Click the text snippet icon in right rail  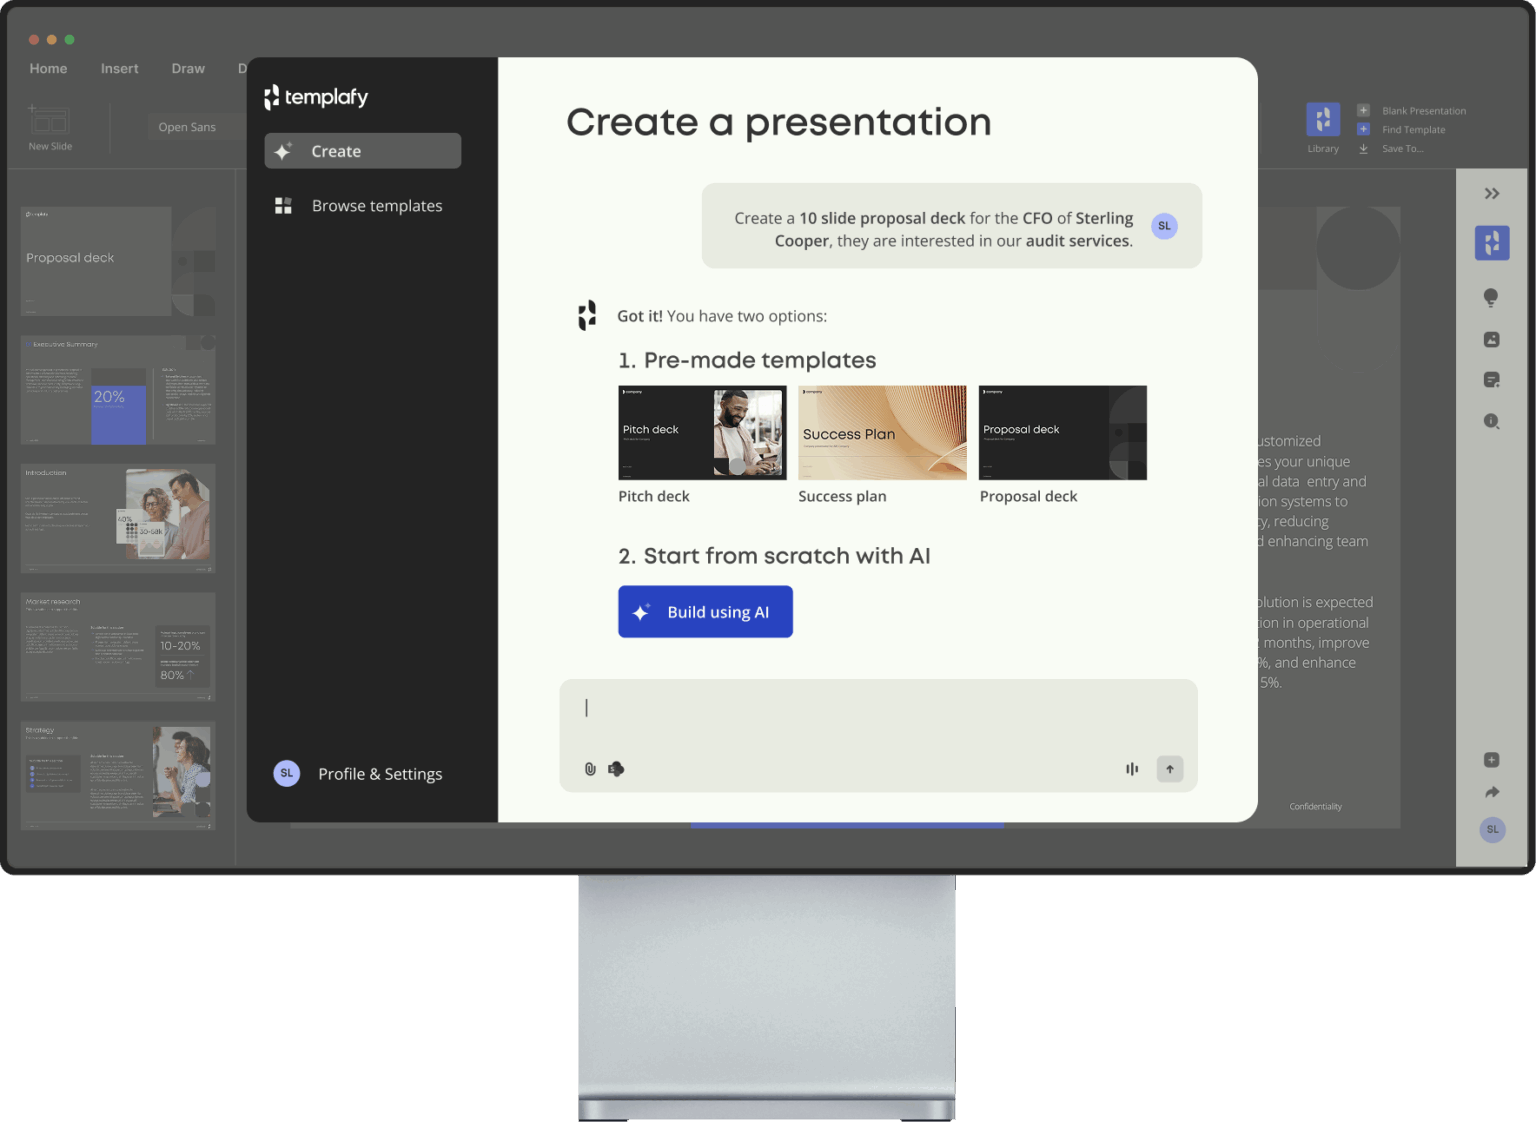[x=1491, y=380]
